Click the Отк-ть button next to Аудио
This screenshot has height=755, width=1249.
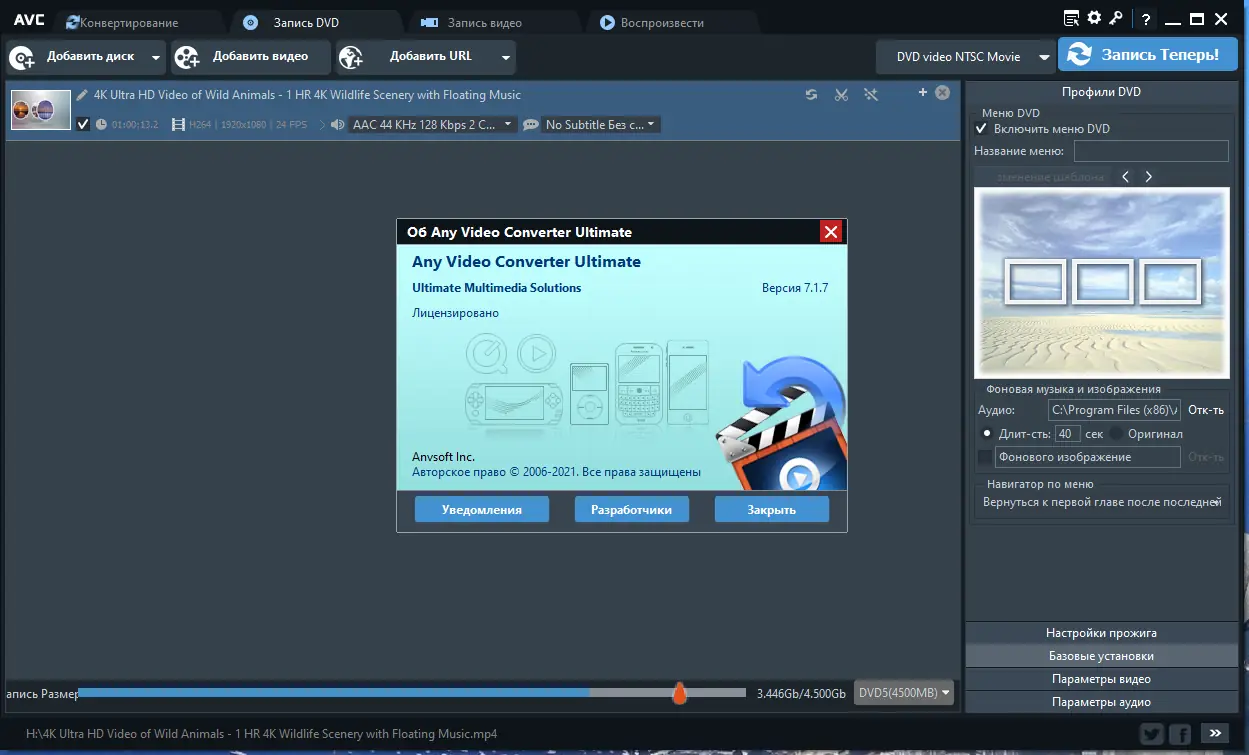click(x=1206, y=410)
